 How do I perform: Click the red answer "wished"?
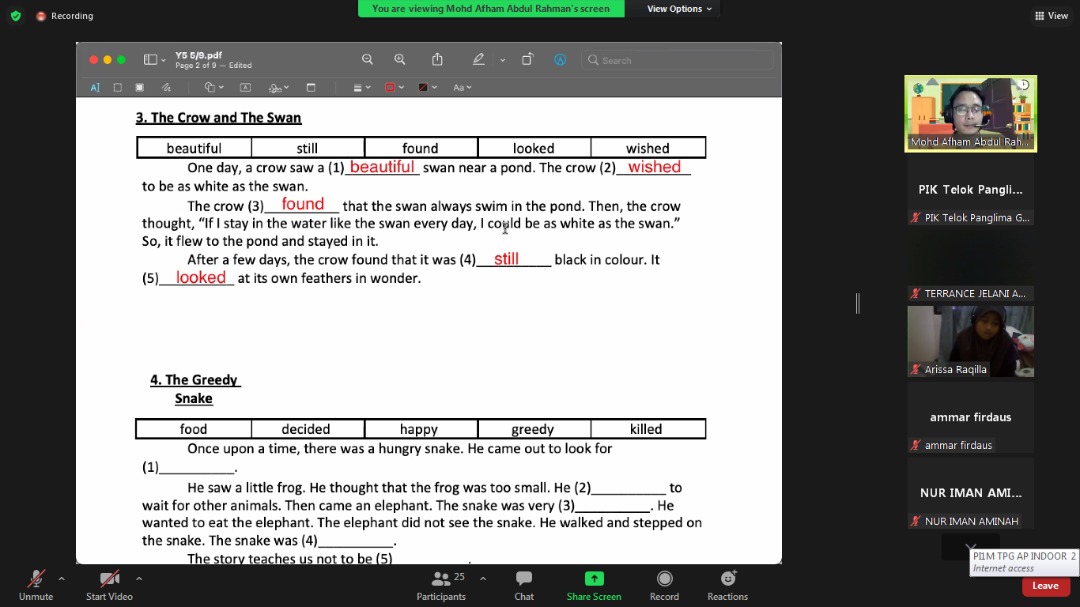[654, 167]
